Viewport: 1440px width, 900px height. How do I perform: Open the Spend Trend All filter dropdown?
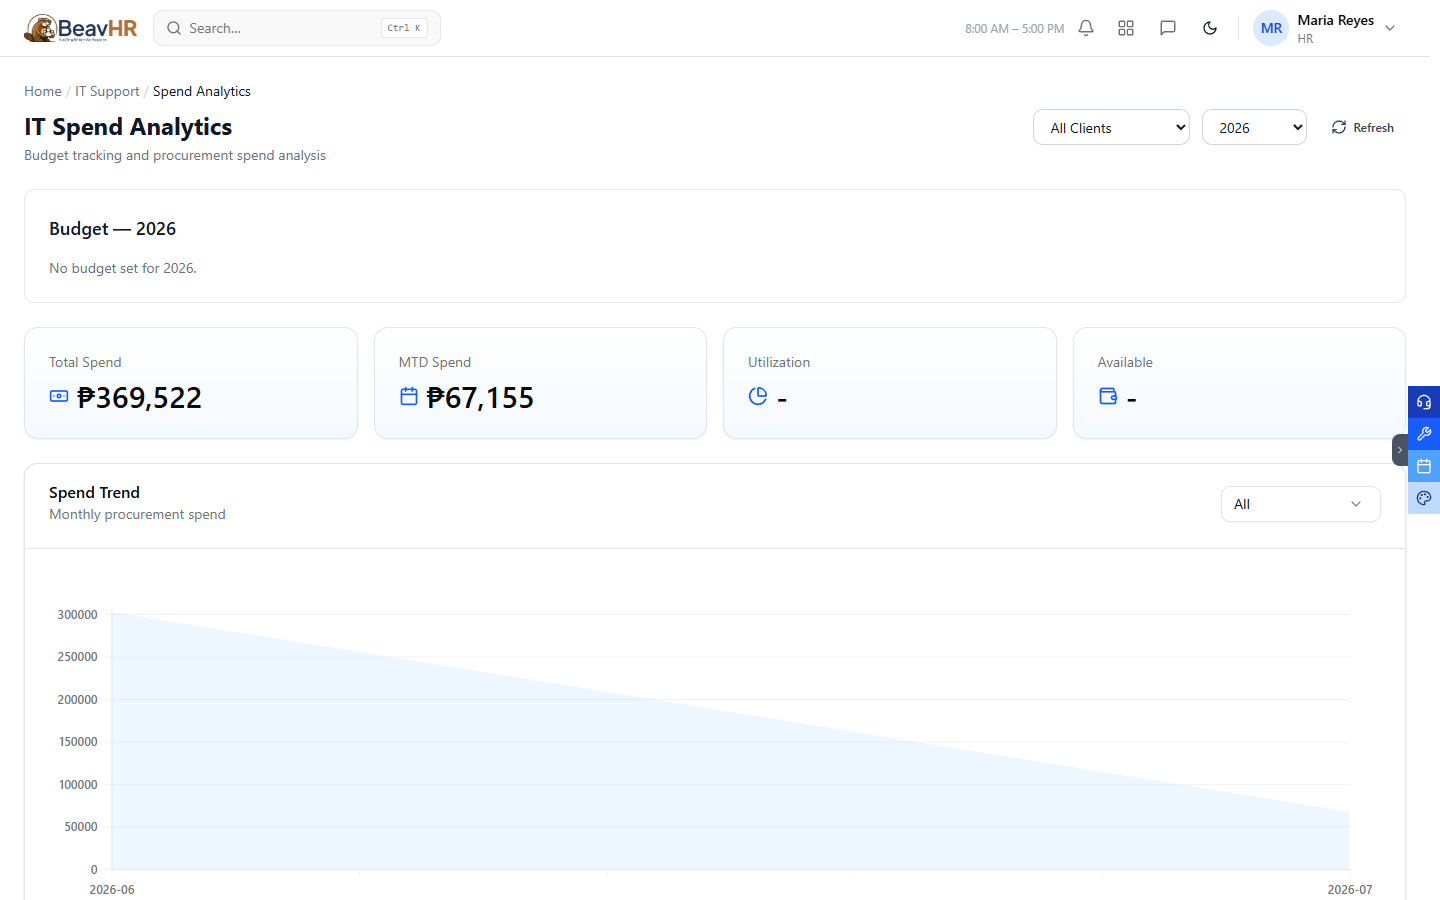(x=1300, y=504)
